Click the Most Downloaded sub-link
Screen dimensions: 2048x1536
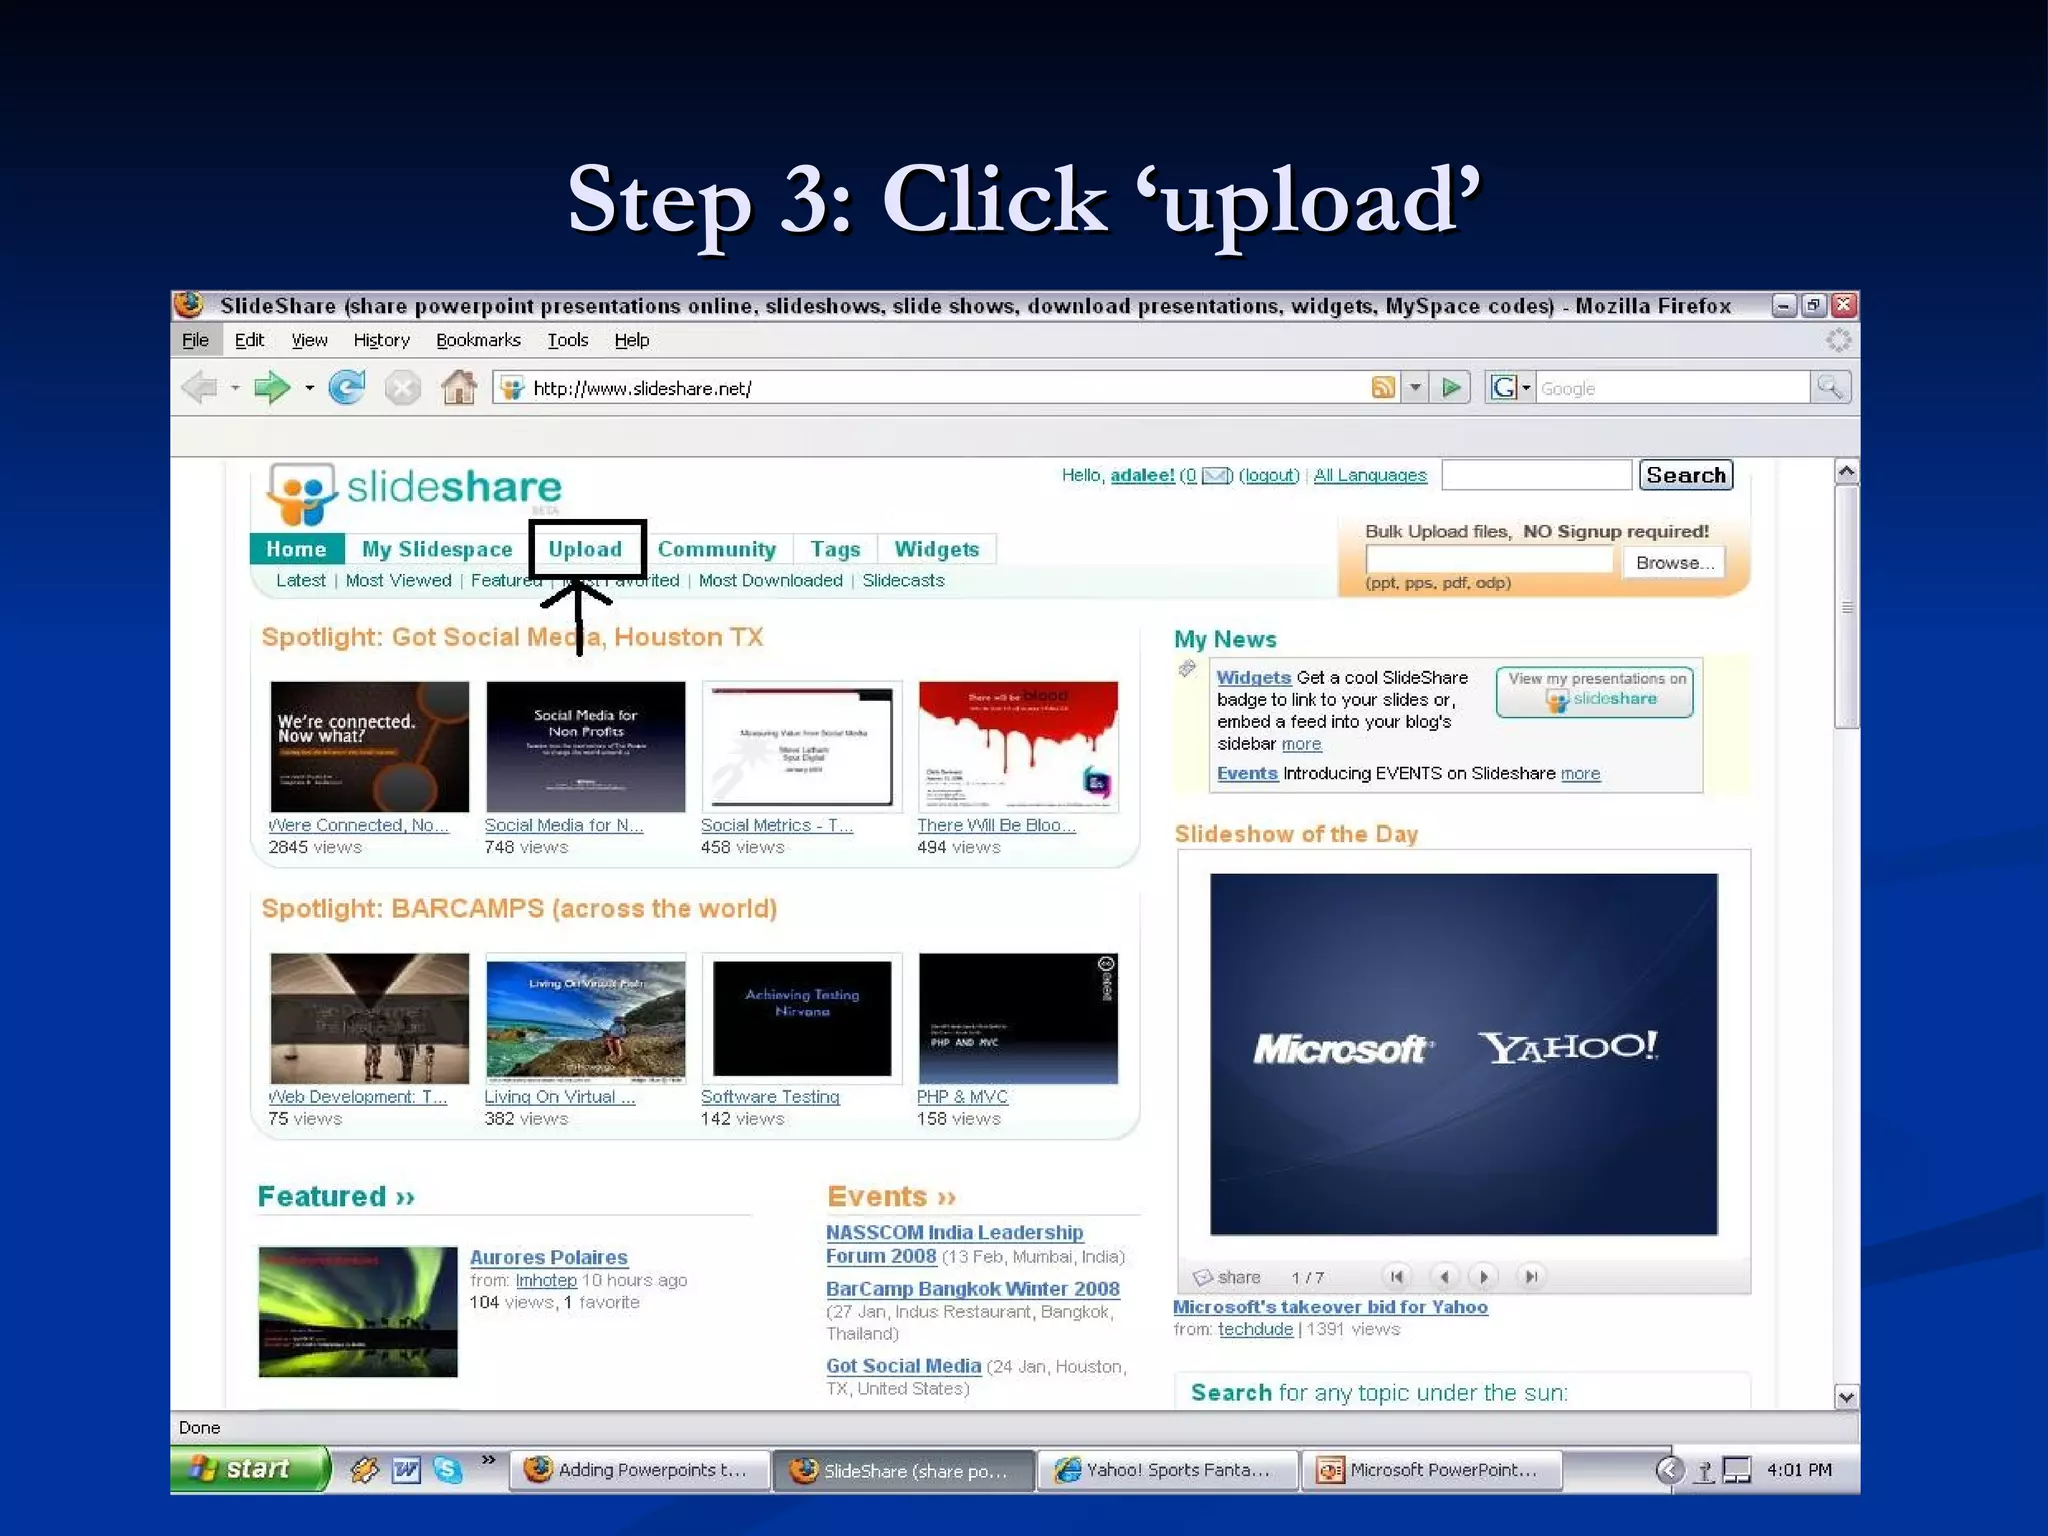tap(770, 581)
